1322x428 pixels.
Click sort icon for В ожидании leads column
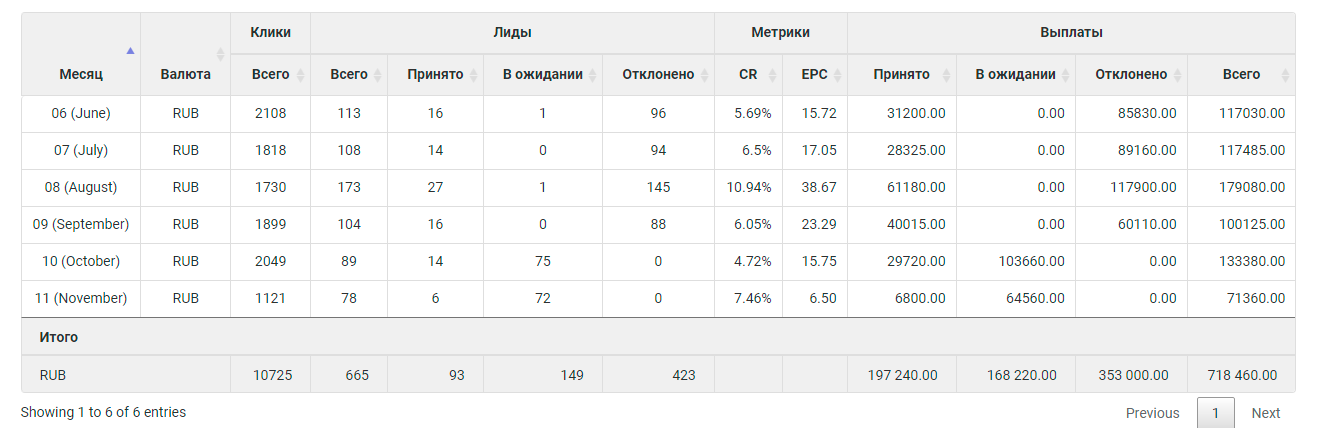[x=592, y=75]
